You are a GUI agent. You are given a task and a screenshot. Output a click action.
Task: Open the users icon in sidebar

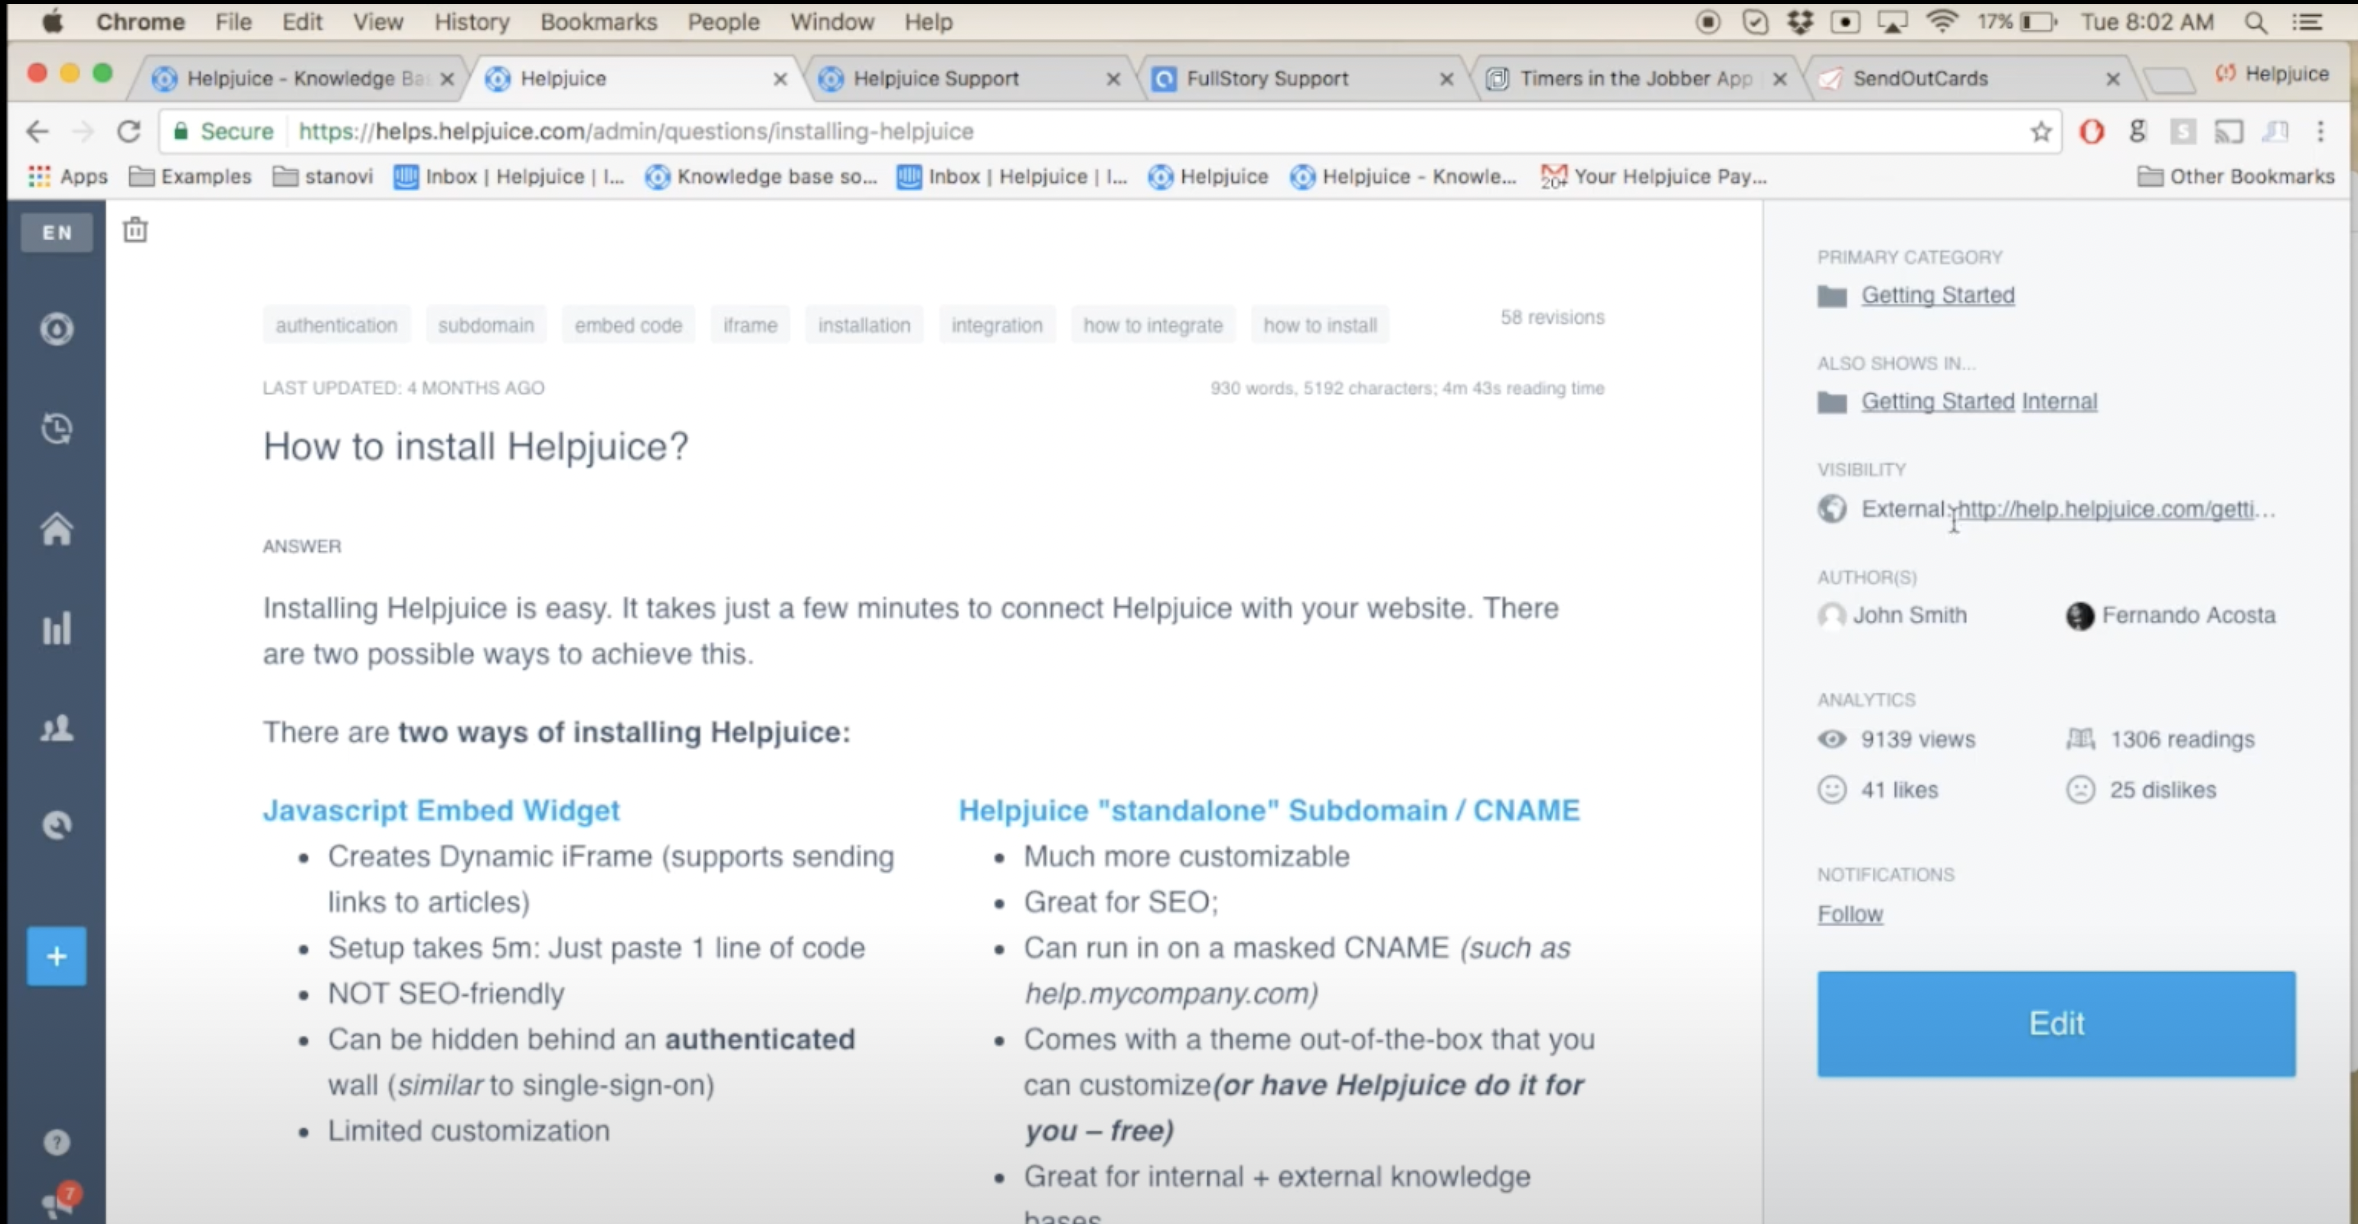click(57, 728)
